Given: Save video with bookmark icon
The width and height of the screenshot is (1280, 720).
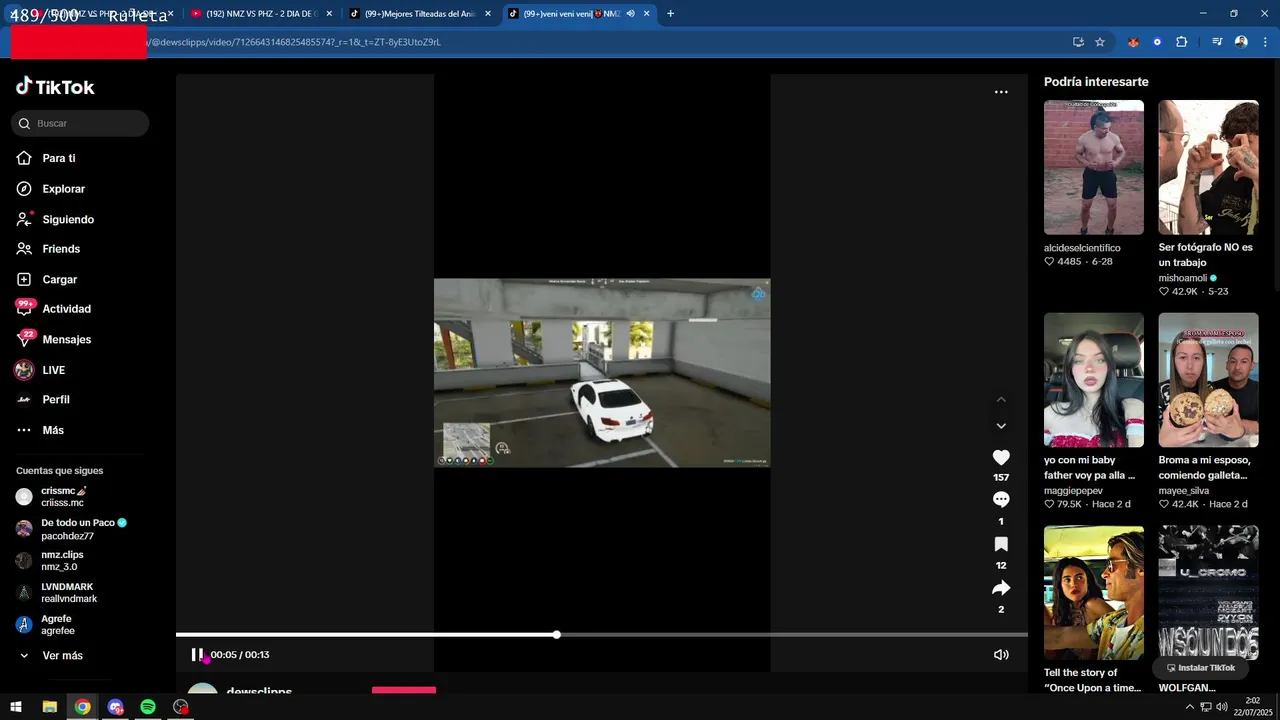Looking at the screenshot, I should [1001, 544].
